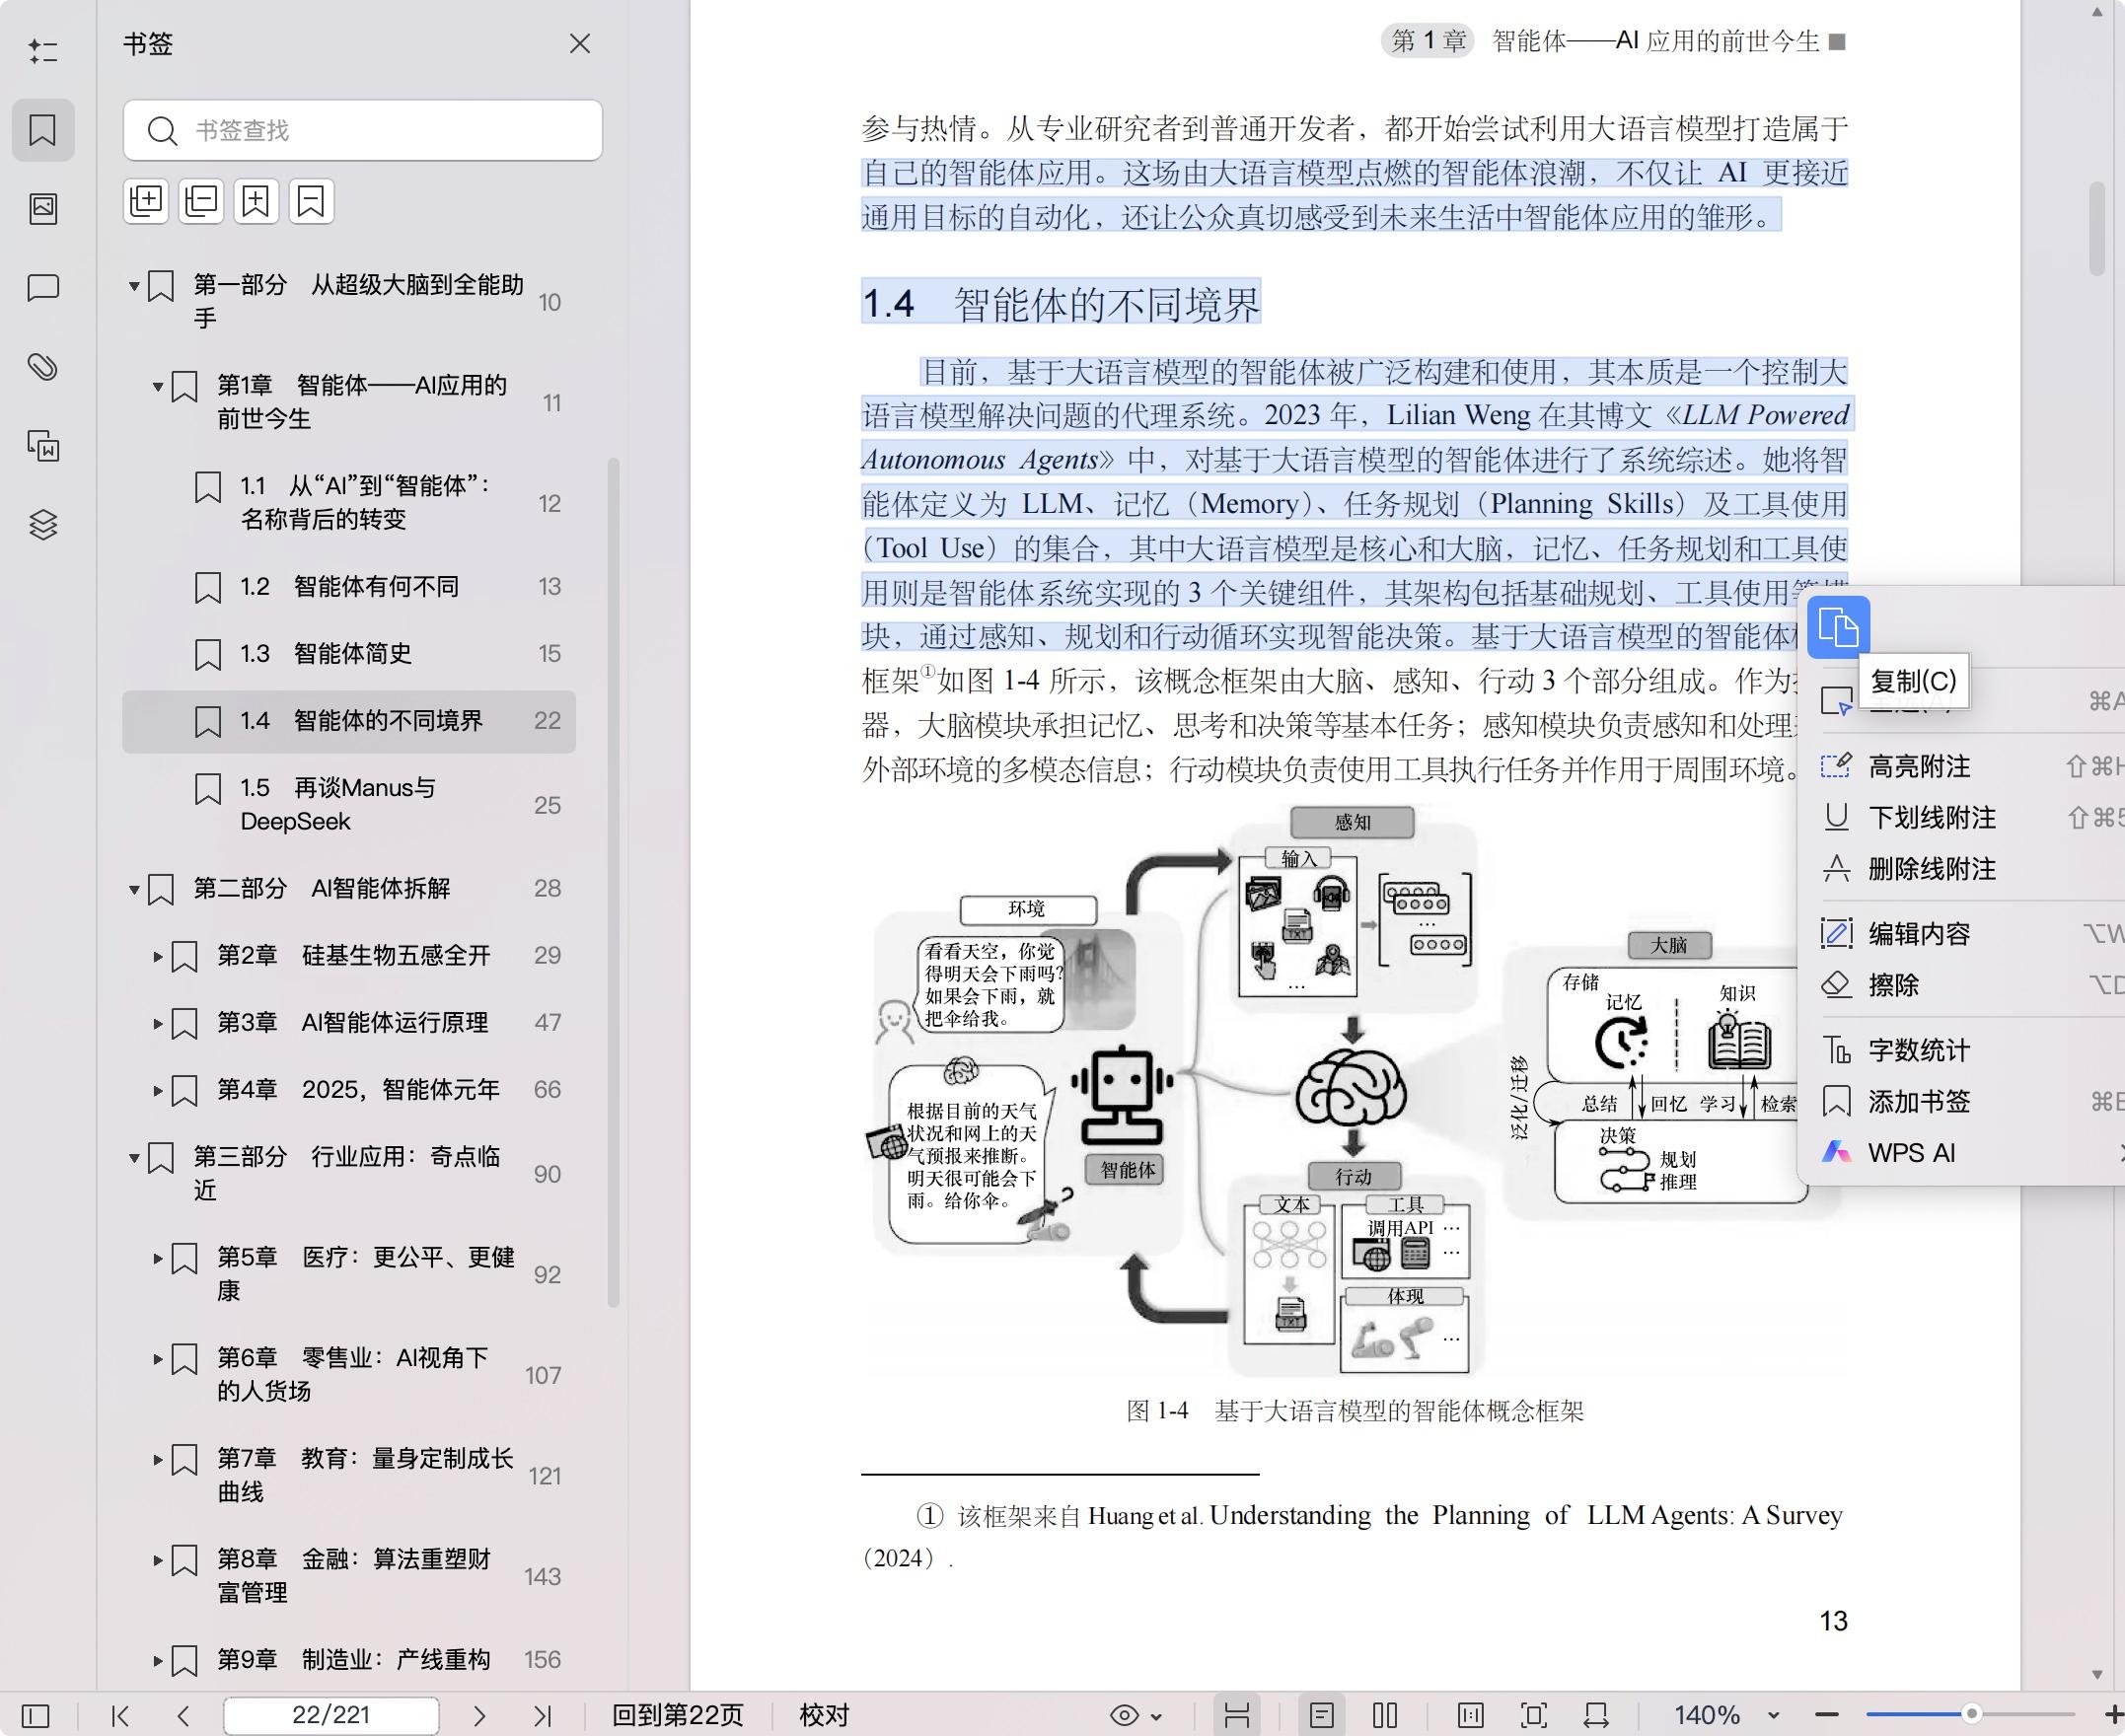
Task: Open bookmark 第8章 金融：算法重塑财富管理
Action: click(x=349, y=1576)
